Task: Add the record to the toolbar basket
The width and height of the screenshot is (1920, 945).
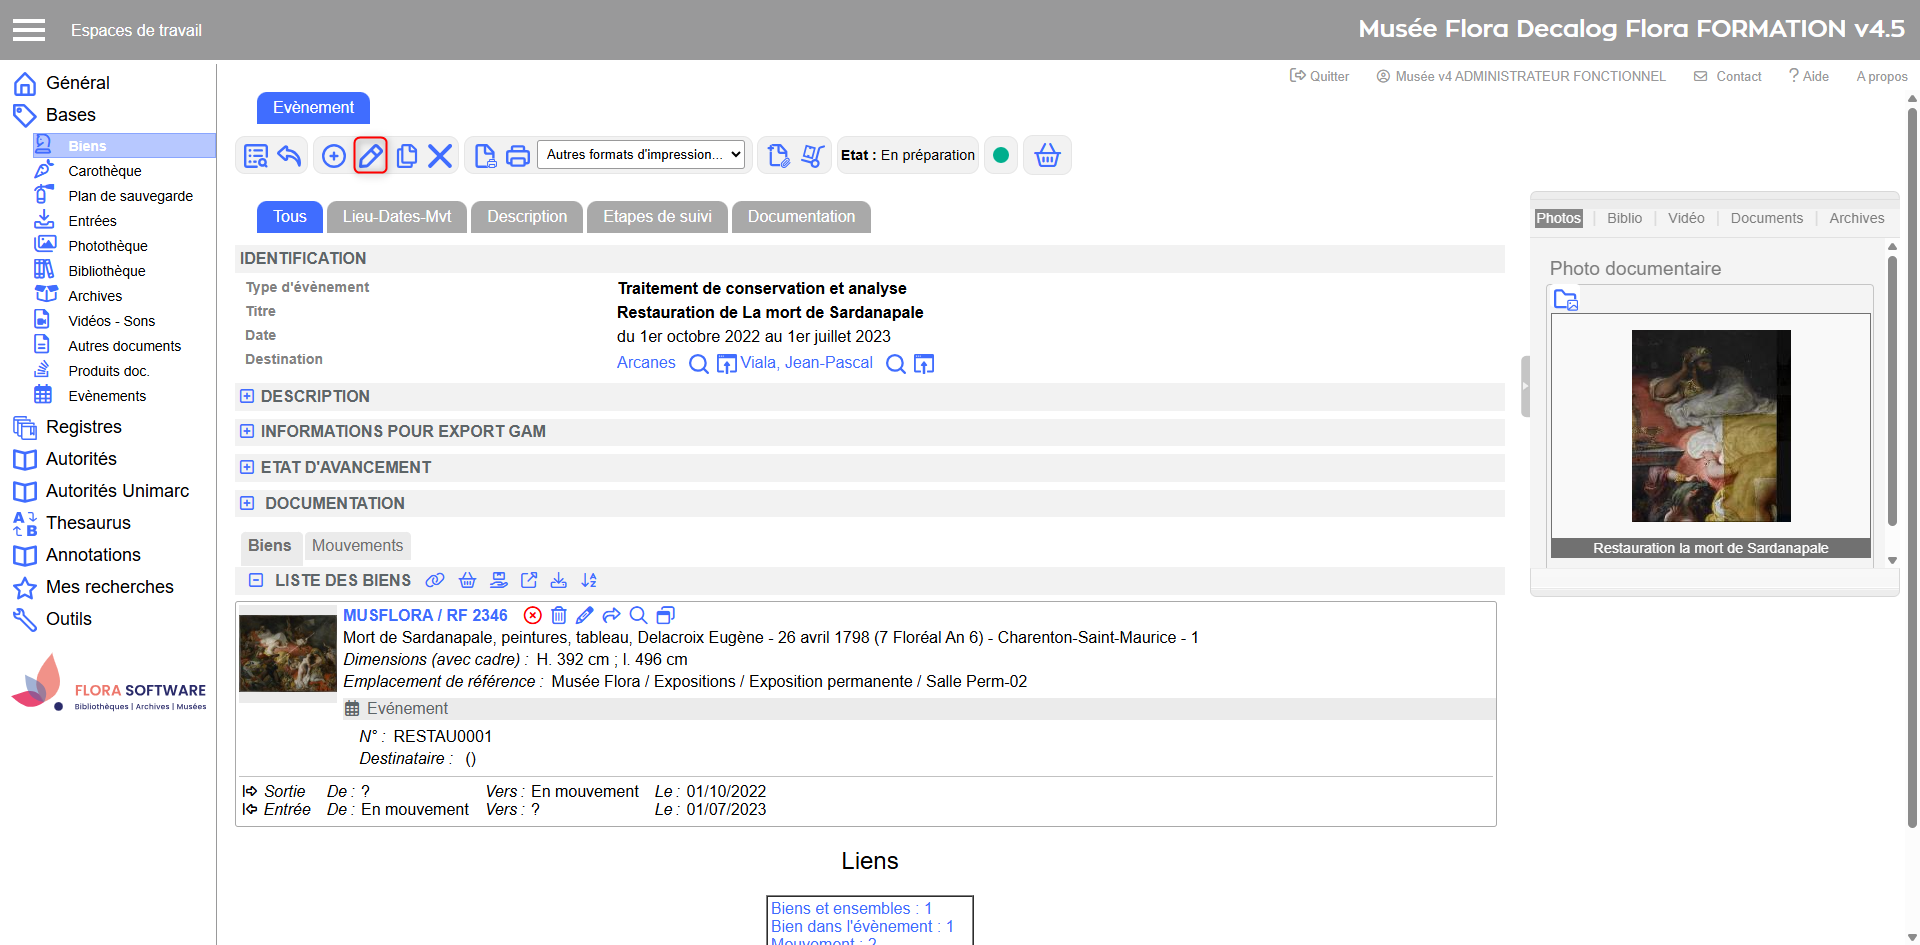Action: [x=1047, y=156]
